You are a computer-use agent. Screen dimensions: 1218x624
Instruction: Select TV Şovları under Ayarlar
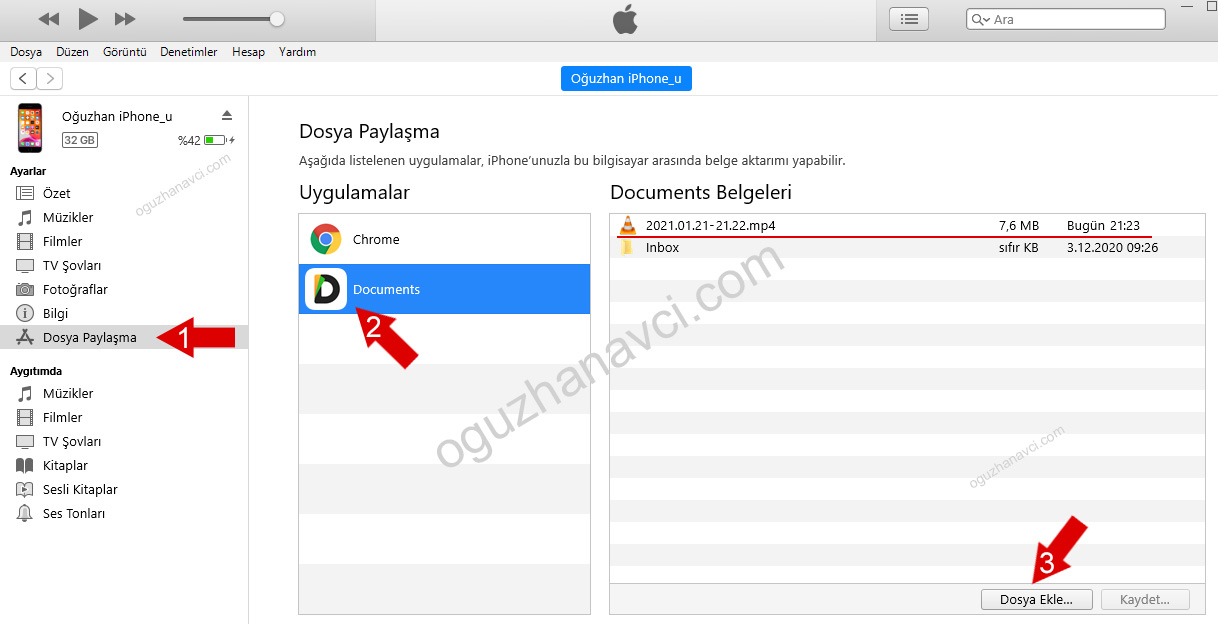click(x=124, y=265)
